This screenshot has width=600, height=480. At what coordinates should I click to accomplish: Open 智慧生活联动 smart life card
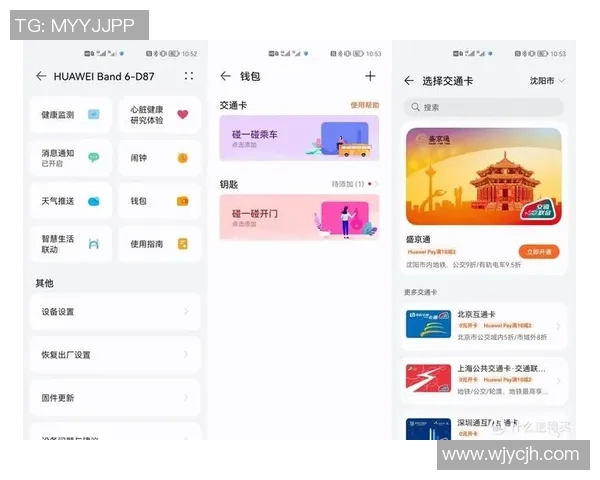71,244
